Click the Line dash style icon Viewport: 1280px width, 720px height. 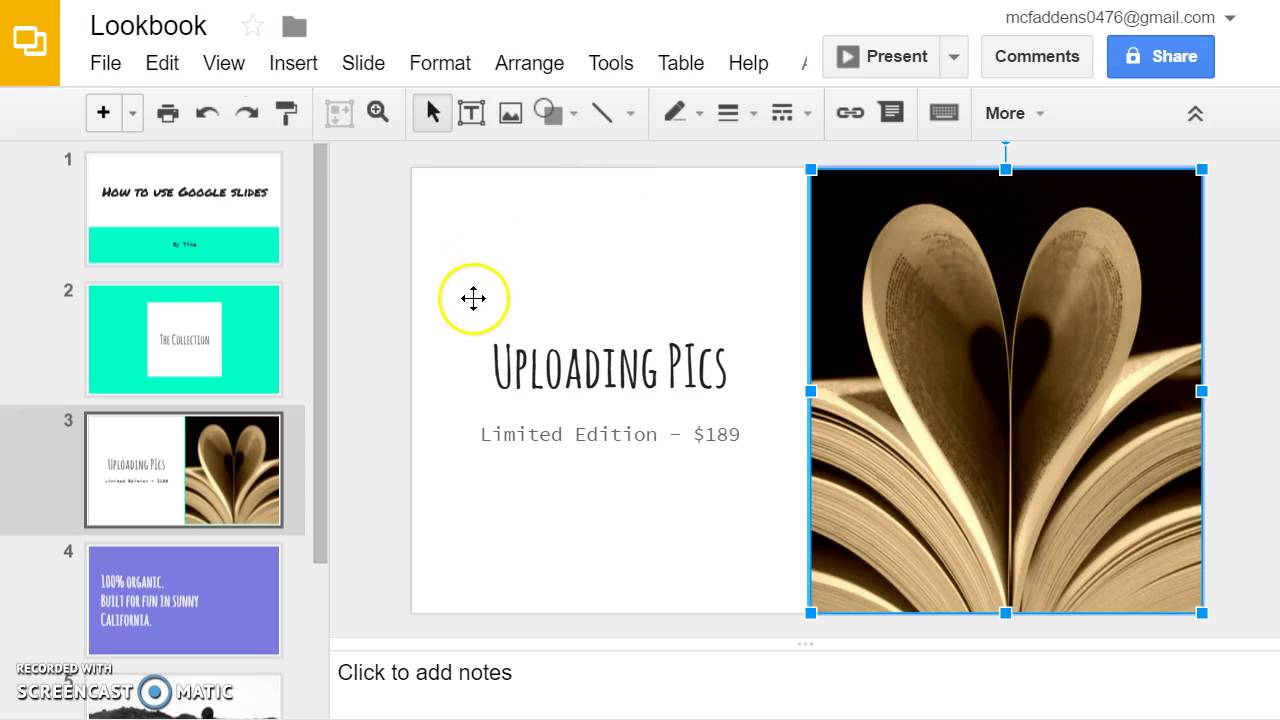point(782,113)
